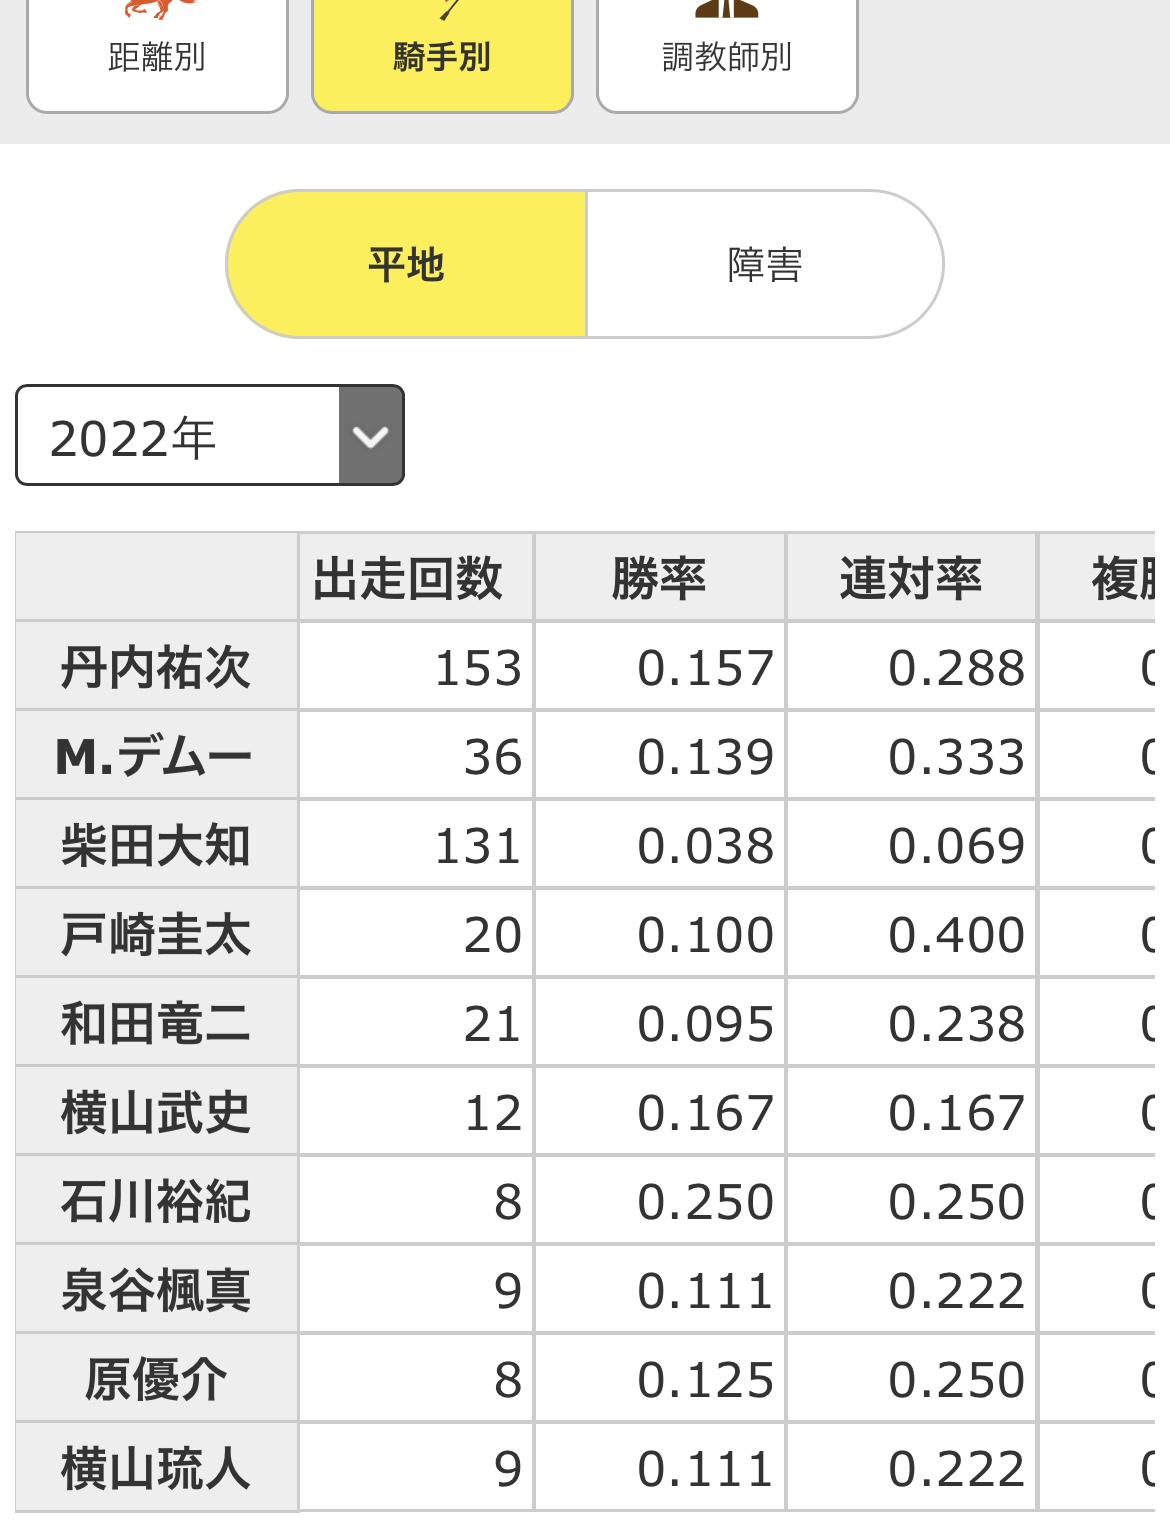This screenshot has height=1537, width=1170.
Task: Switch the toggle to 障害
Action: (765, 265)
